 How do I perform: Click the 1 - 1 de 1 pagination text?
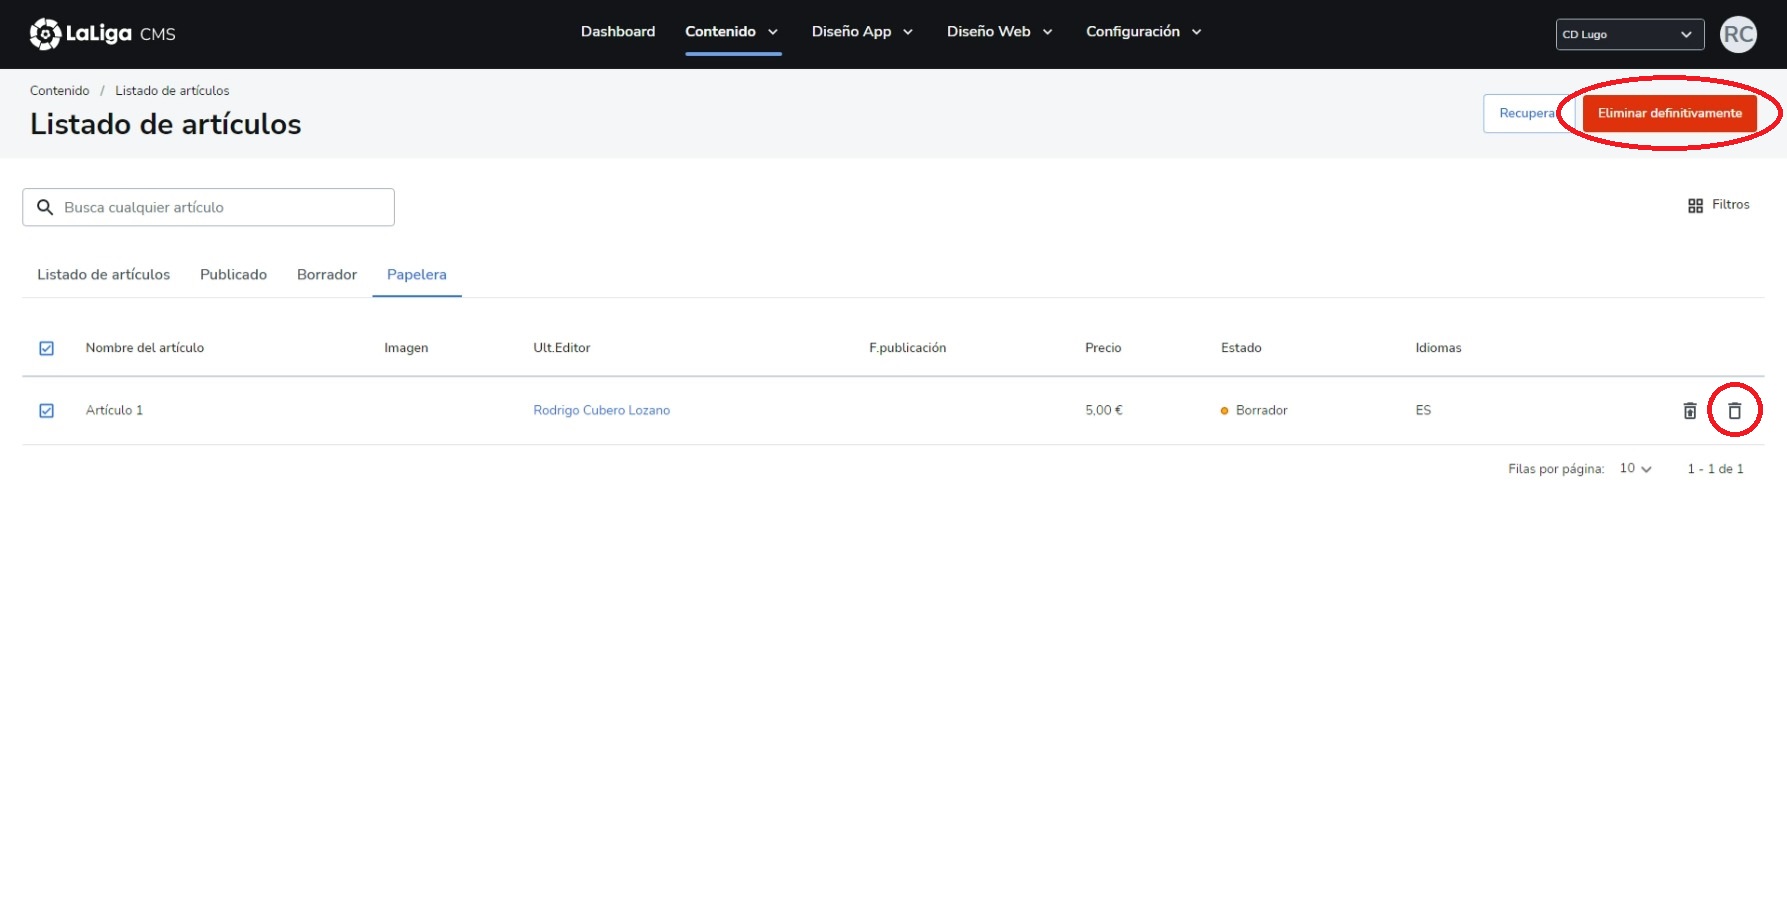pyautogui.click(x=1715, y=469)
